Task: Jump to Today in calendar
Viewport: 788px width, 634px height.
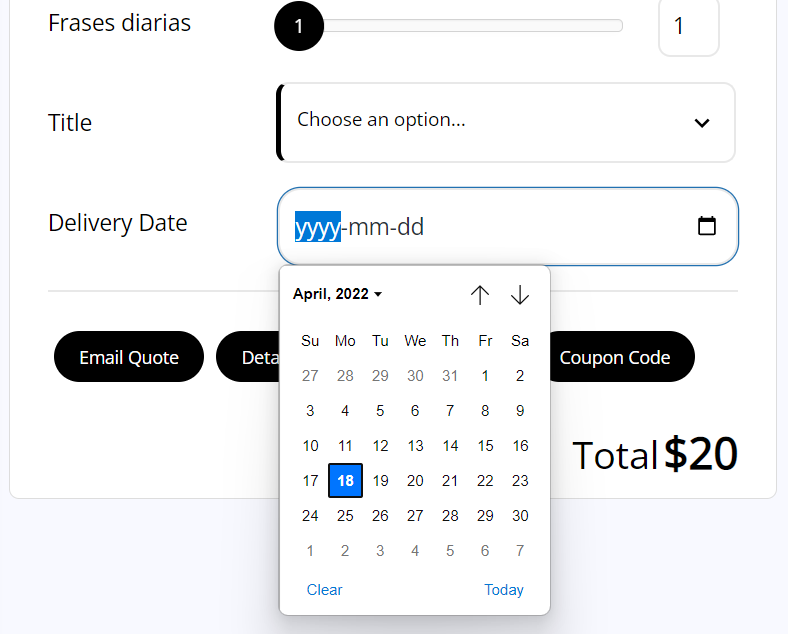Action: [x=504, y=590]
